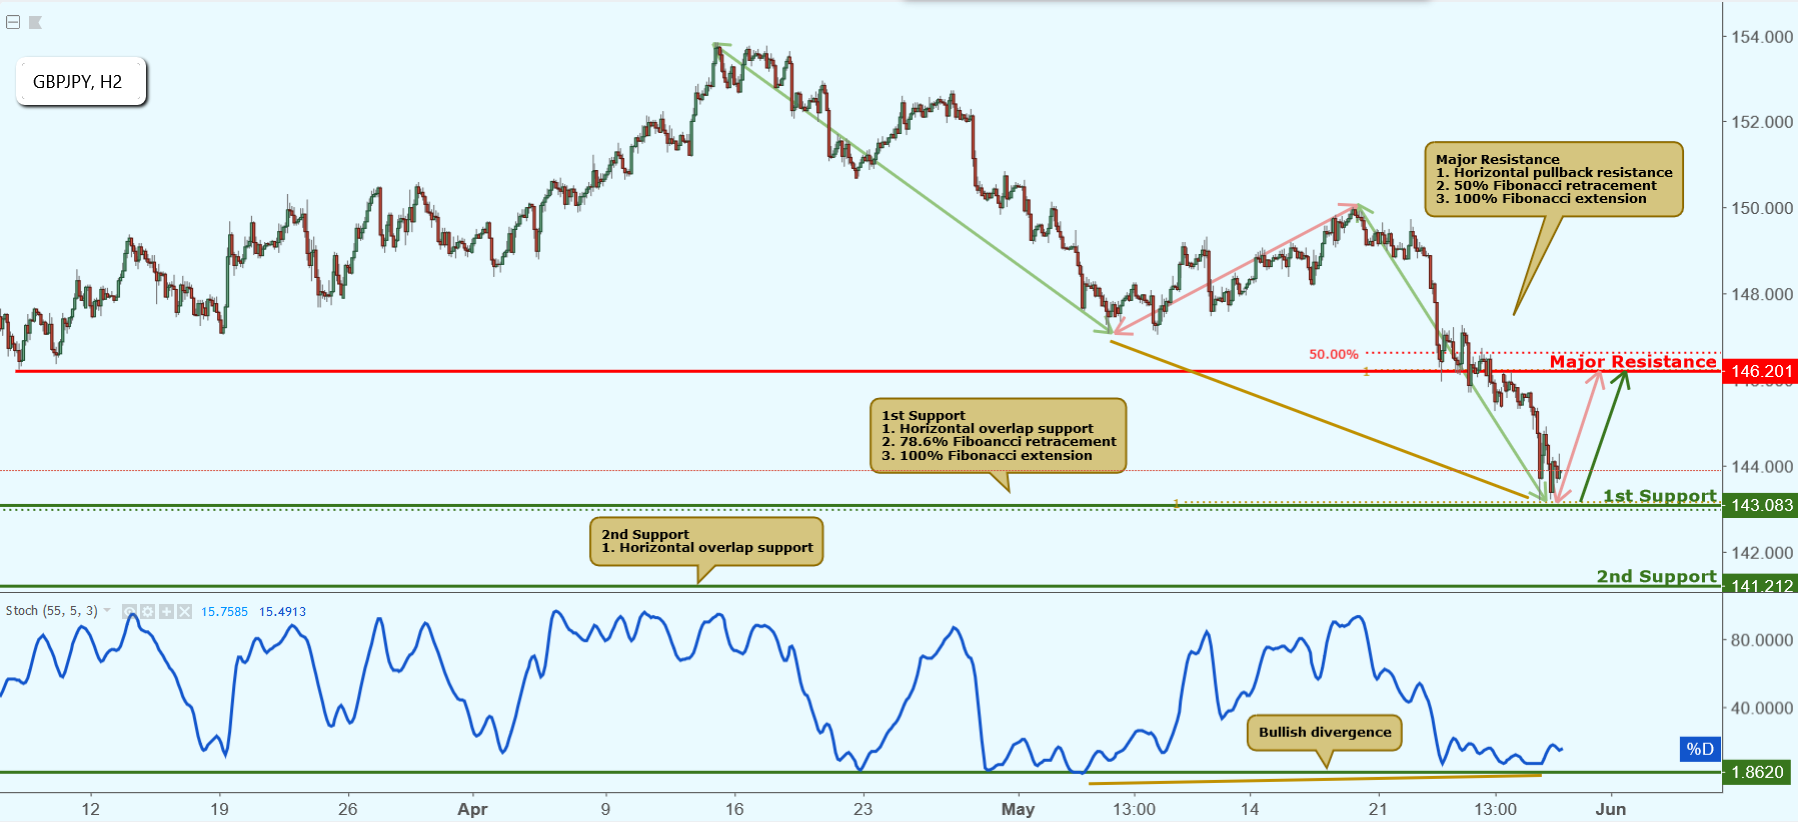This screenshot has height=823, width=1798.
Task: Collapse the chart legend with the minus icon
Action: tap(13, 22)
